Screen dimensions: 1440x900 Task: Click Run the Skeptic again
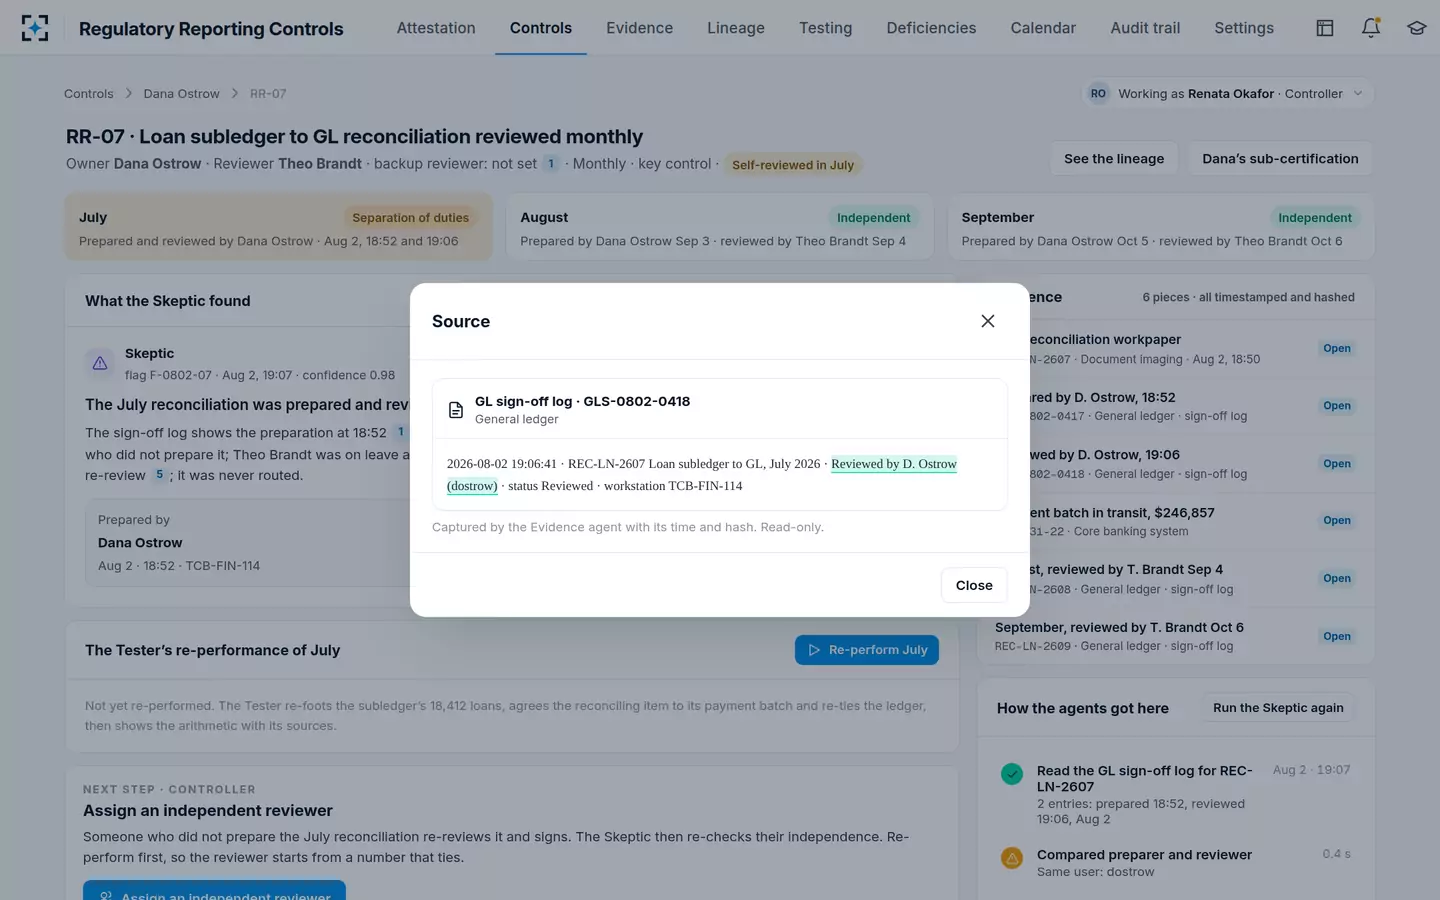point(1278,708)
